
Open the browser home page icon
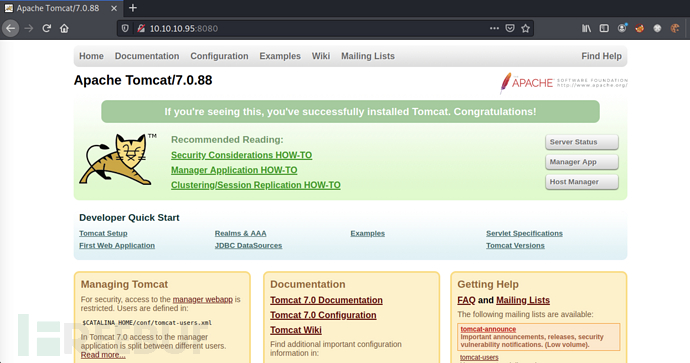click(64, 29)
